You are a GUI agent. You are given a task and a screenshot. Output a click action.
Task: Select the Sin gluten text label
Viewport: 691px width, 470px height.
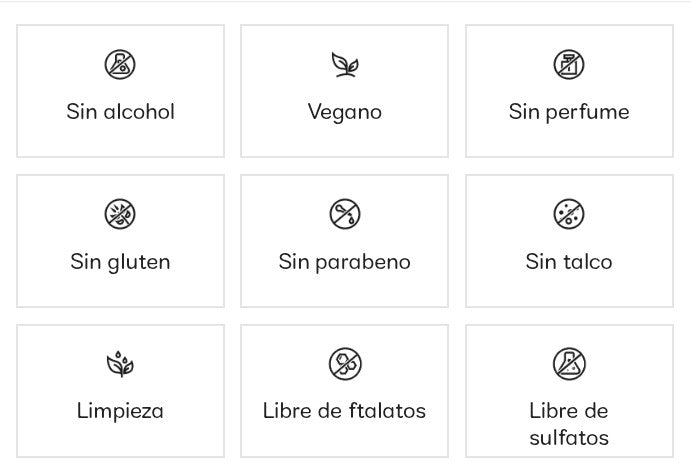click(120, 262)
